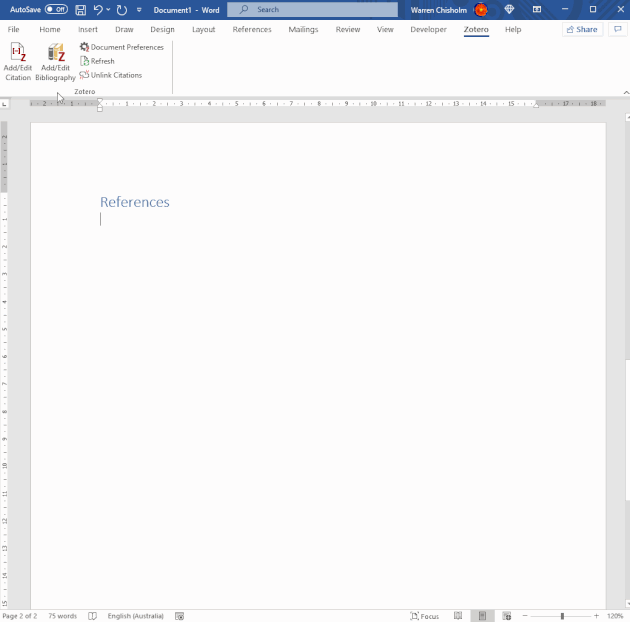Screen dimensions: 630x622
Task: Switch to Read Mode view
Action: 458,616
